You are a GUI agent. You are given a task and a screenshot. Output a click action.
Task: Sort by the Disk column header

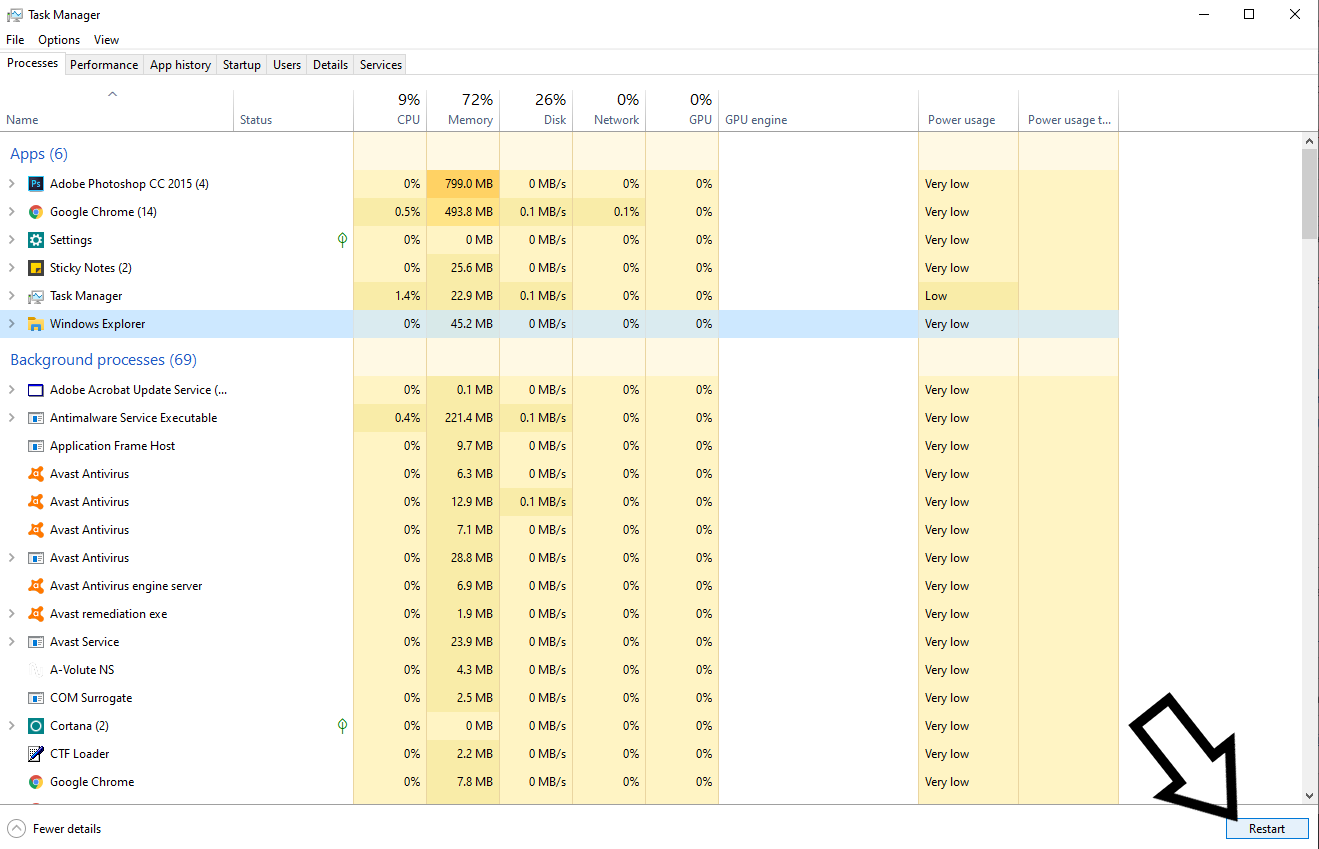pos(536,110)
